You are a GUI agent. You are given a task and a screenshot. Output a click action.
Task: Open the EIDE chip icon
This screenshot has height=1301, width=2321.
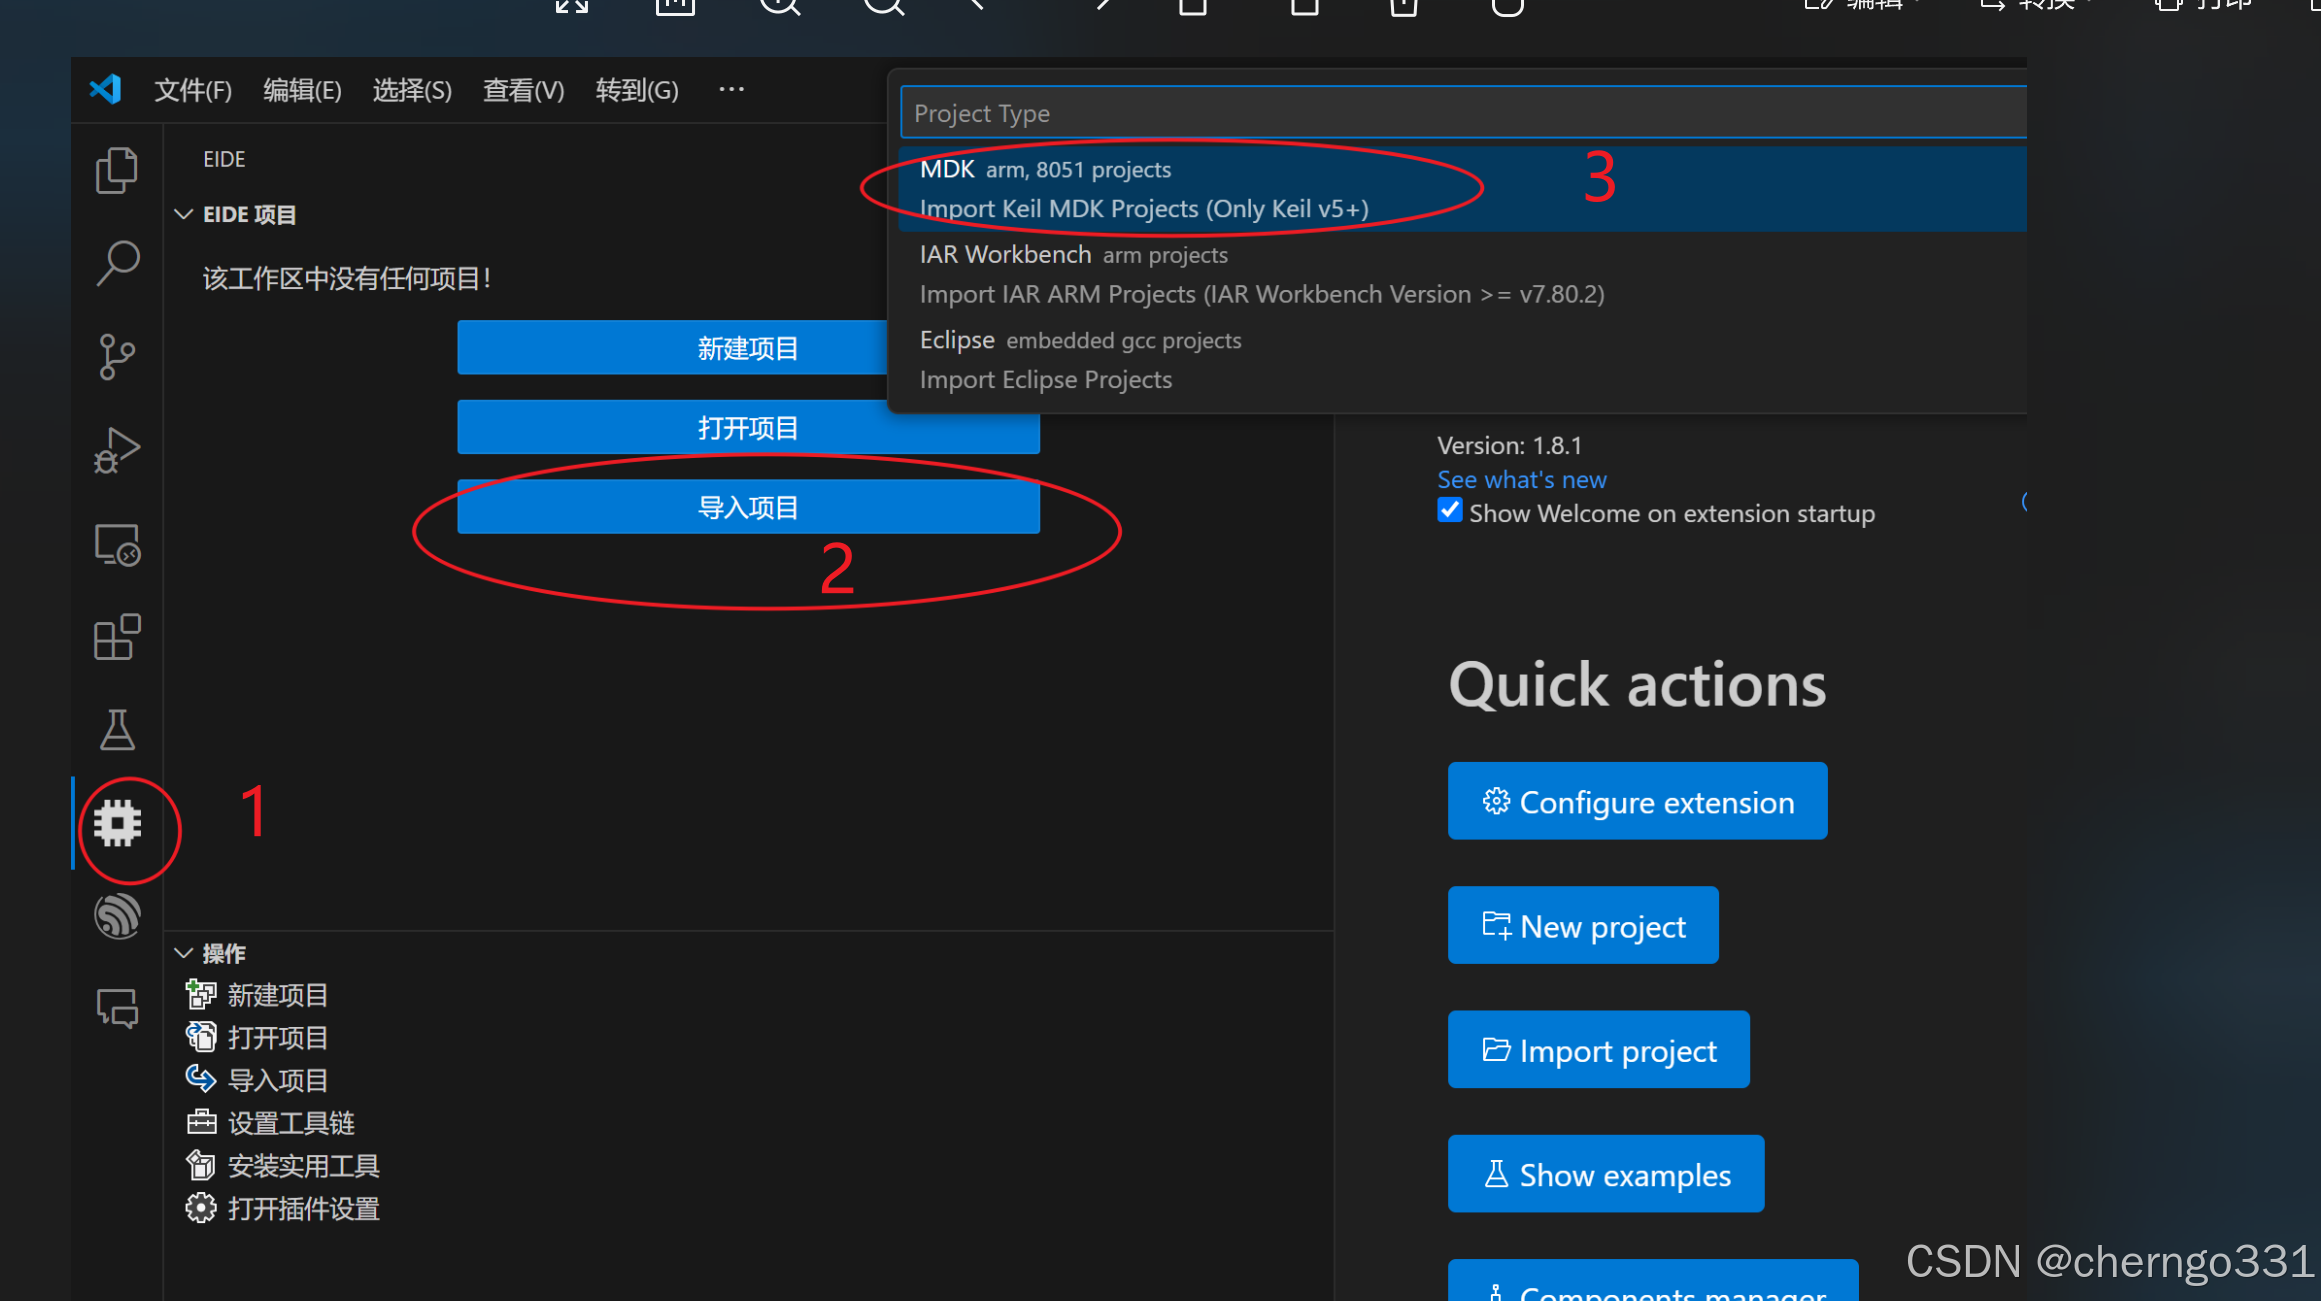(x=118, y=824)
